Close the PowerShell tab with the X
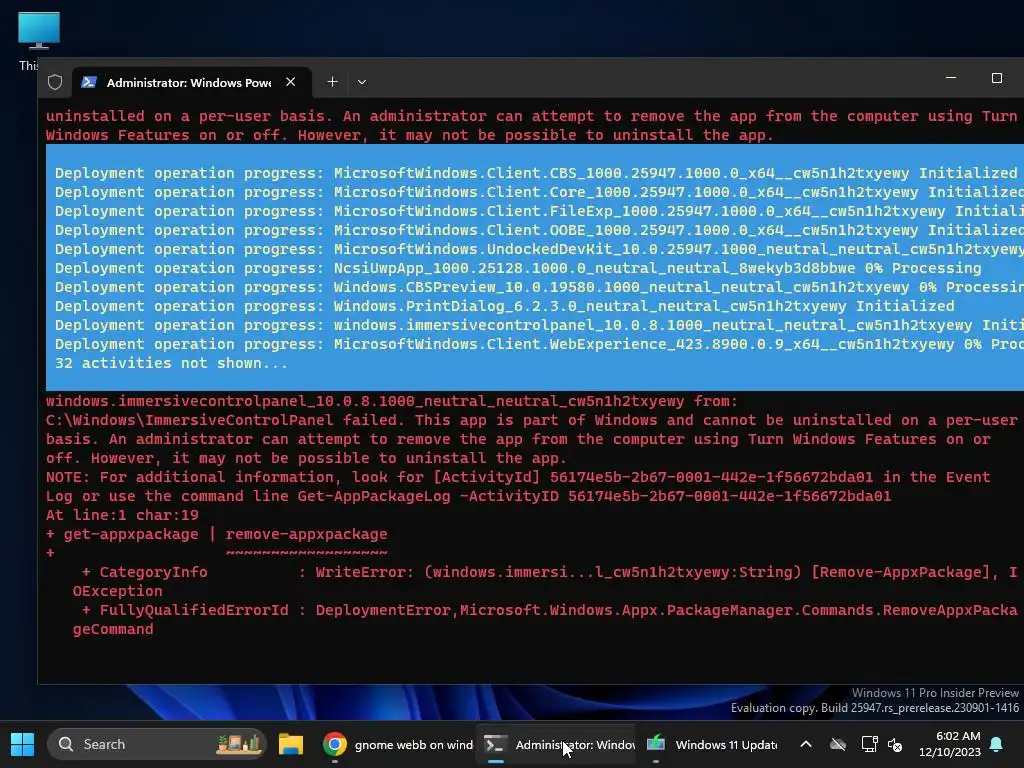 pos(291,82)
